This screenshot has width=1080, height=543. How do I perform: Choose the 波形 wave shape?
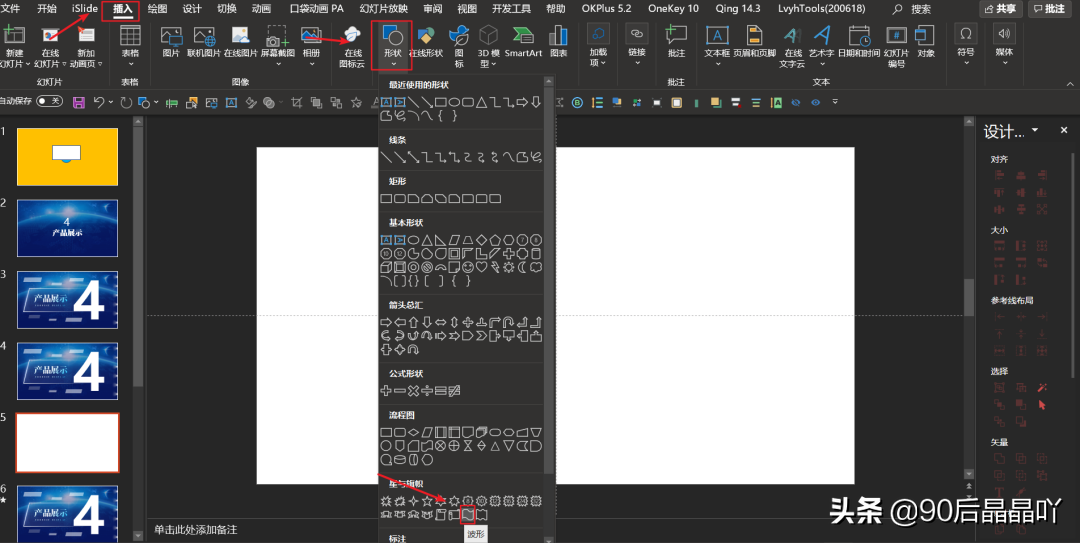(x=468, y=515)
